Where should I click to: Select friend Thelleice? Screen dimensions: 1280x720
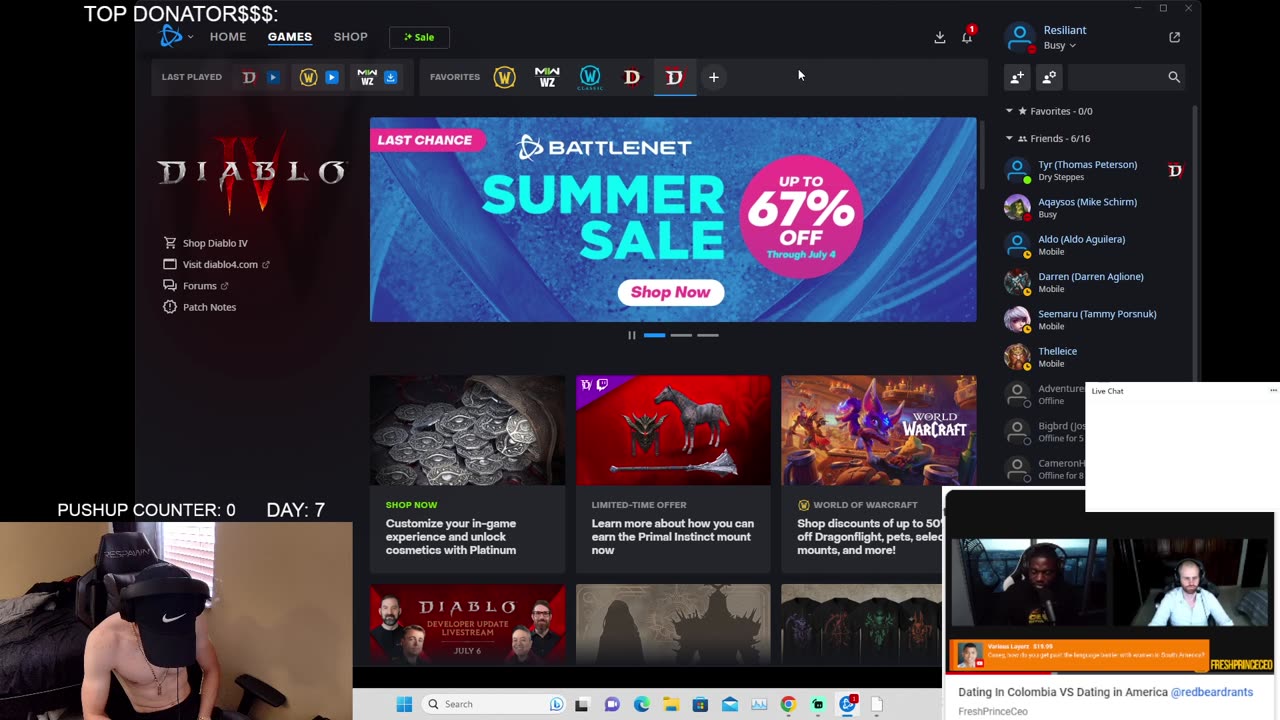click(x=1057, y=351)
